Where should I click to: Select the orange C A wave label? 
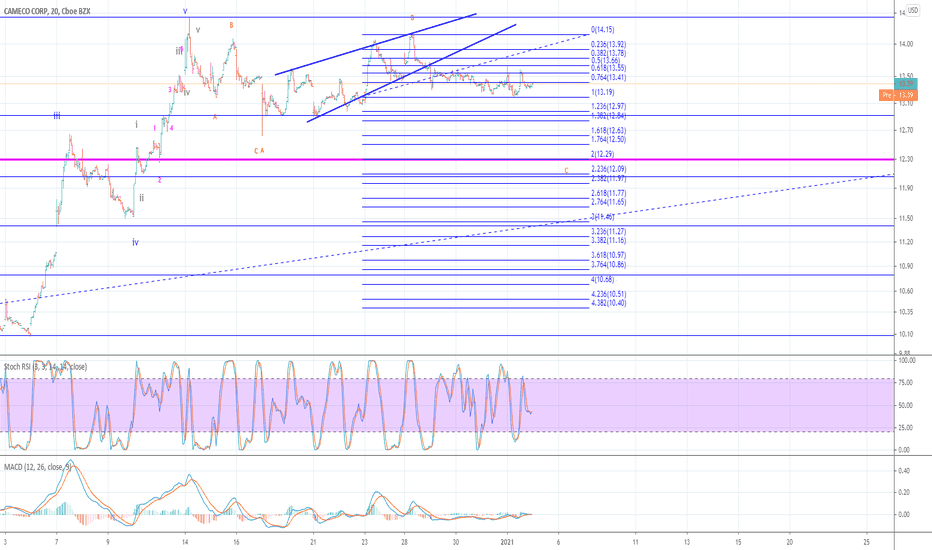pyautogui.click(x=259, y=151)
